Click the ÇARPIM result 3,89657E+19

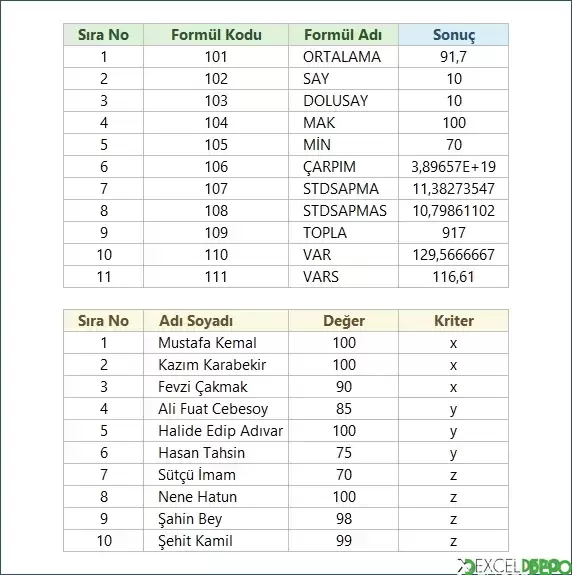click(454, 167)
